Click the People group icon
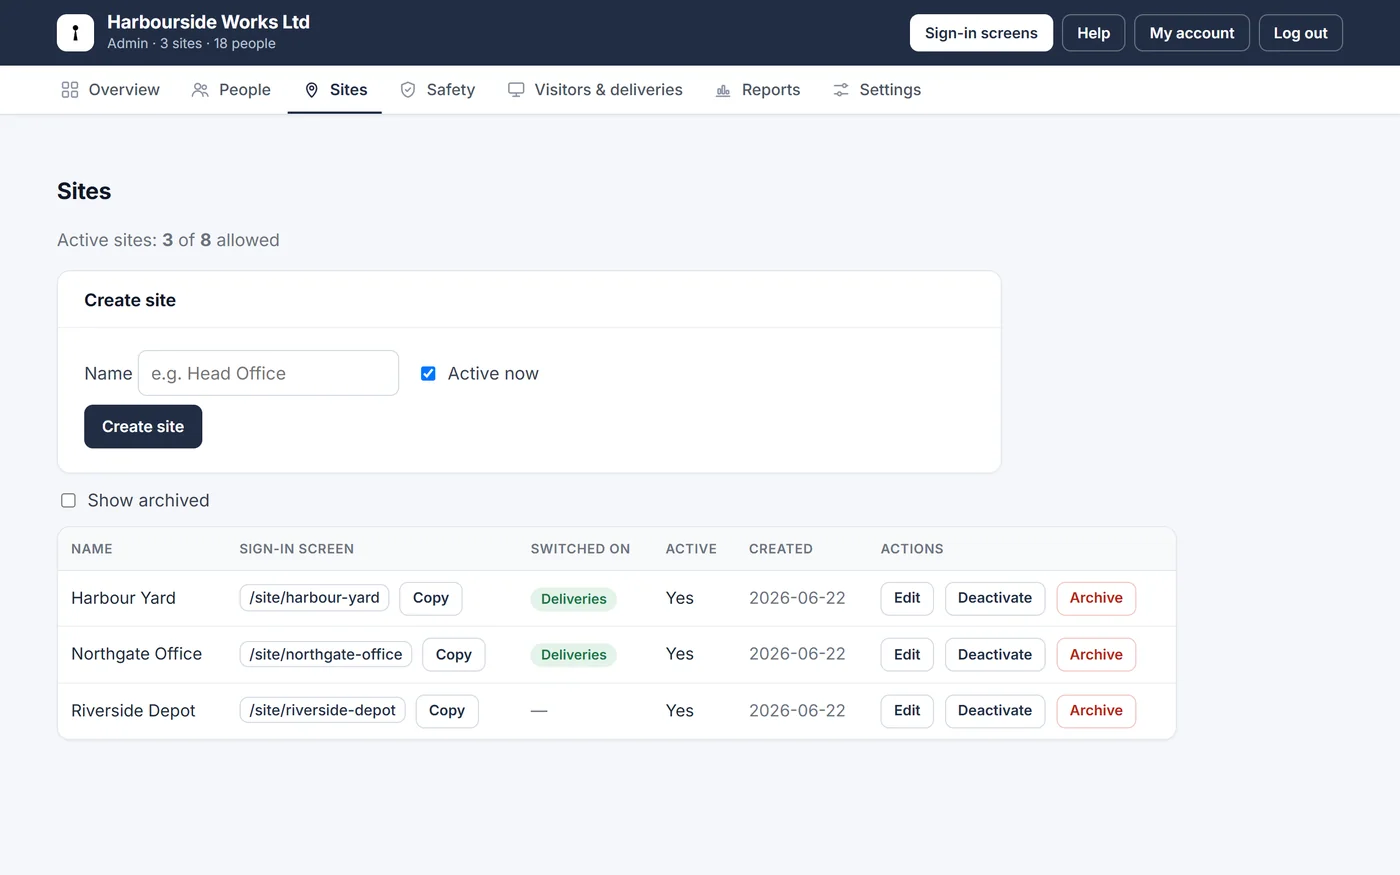The image size is (1400, 875). tap(200, 90)
